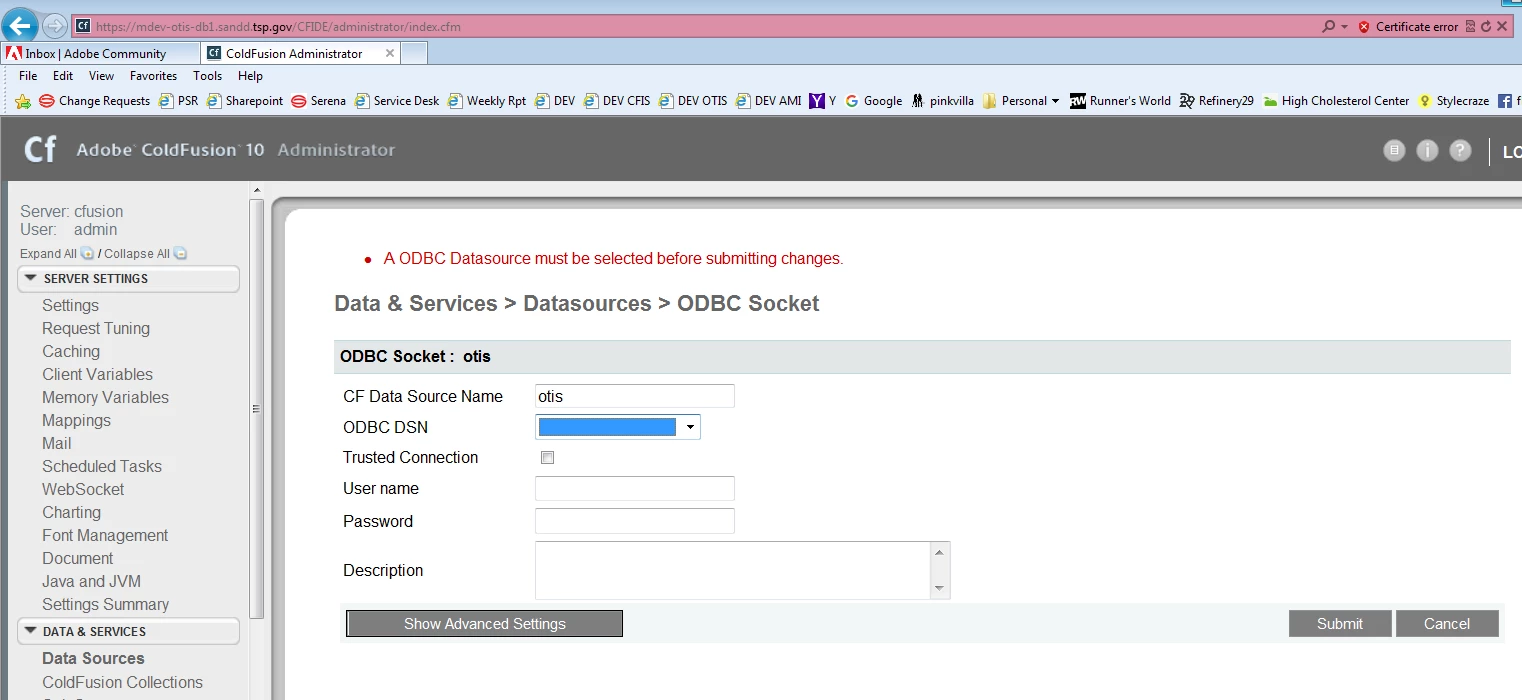Click the Password input field
1522x700 pixels.
tap(635, 521)
